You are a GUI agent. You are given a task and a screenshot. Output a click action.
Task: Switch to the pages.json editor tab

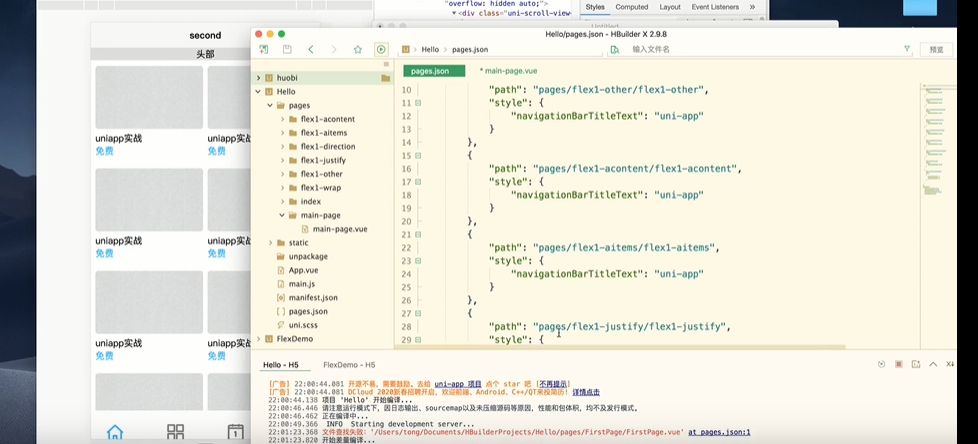point(434,71)
